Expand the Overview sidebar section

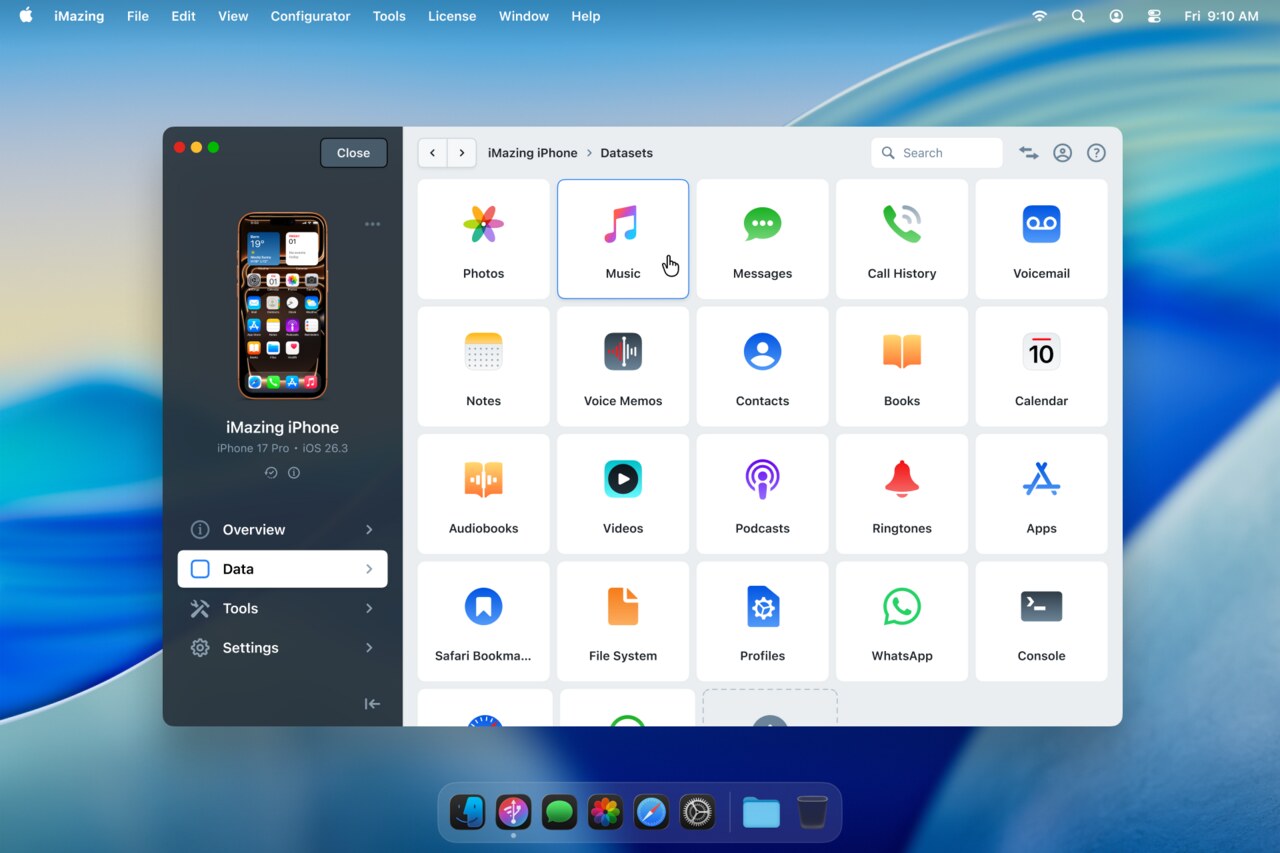pyautogui.click(x=282, y=529)
